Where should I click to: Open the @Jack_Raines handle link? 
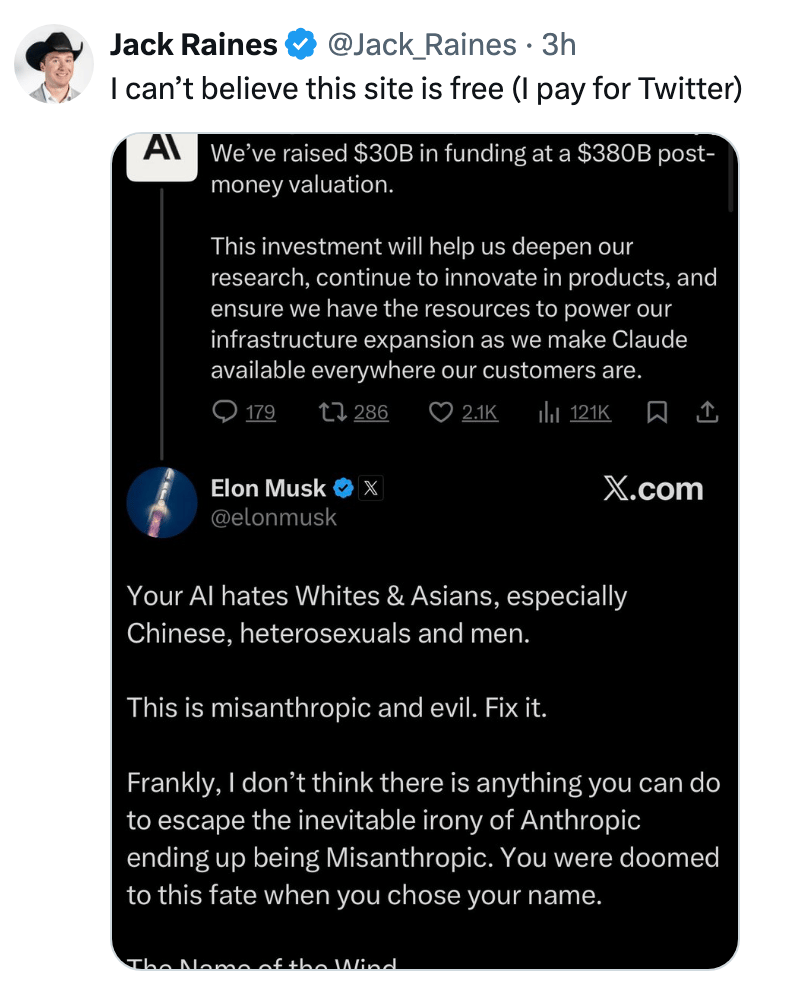click(x=422, y=45)
